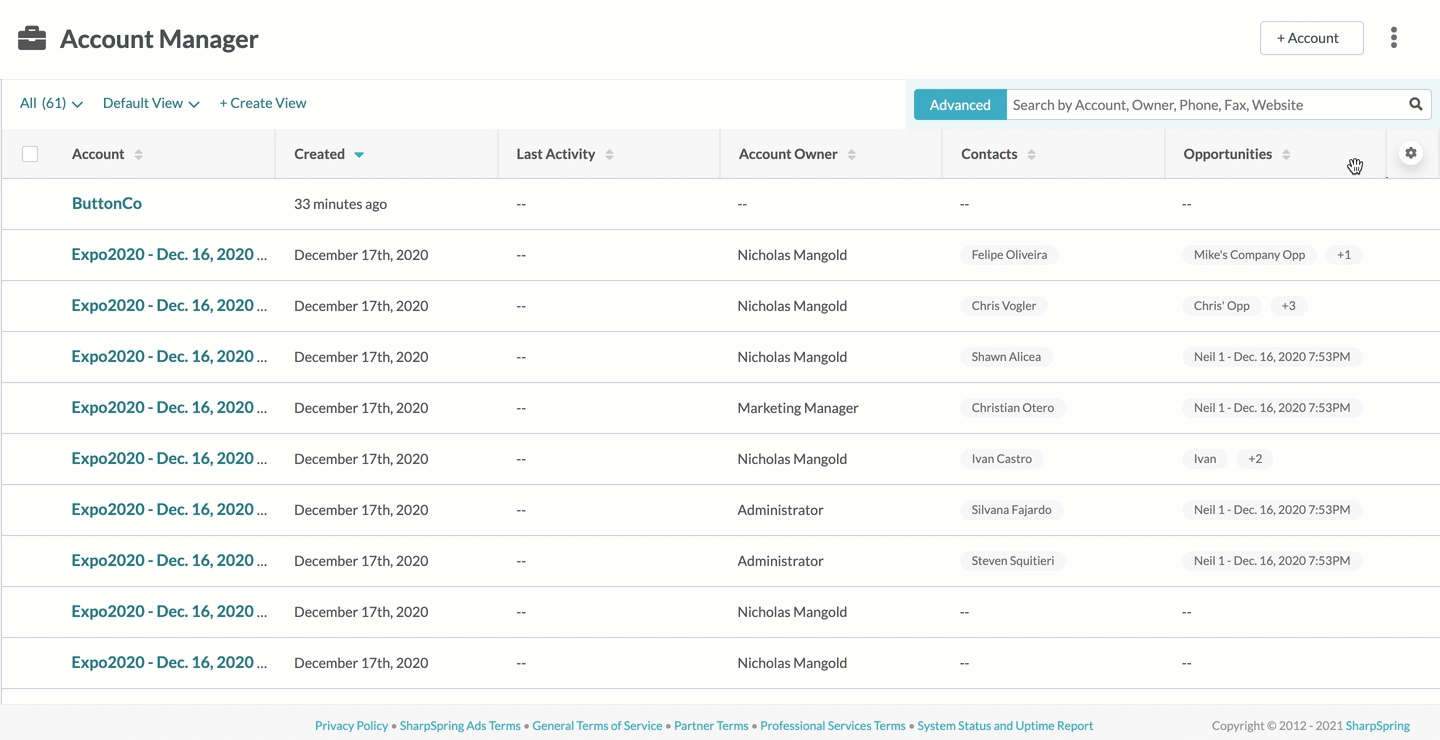Open General Terms of Service link
The width and height of the screenshot is (1440, 740).
597,726
